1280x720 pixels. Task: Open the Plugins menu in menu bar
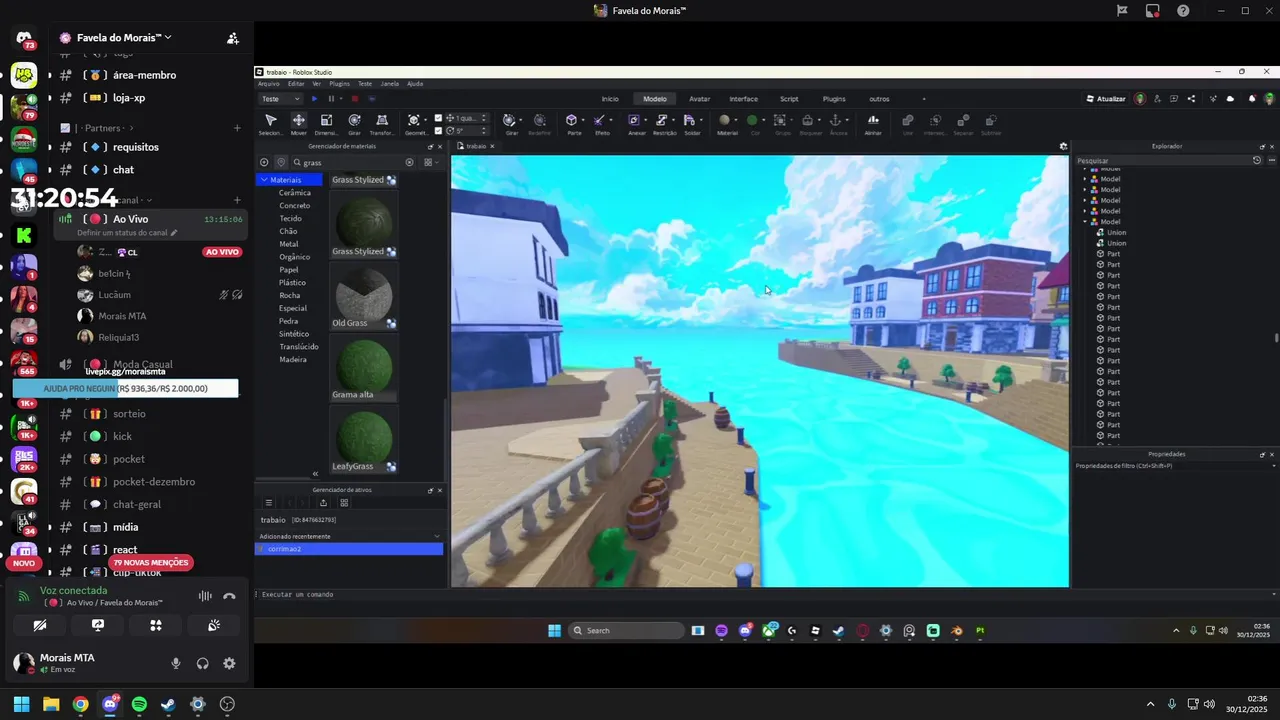339,84
